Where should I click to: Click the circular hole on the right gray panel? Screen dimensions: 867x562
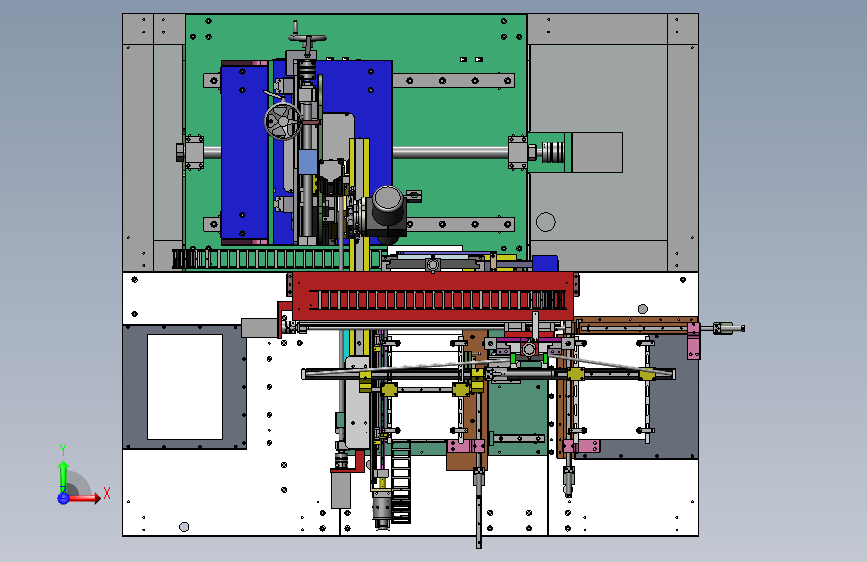coord(546,222)
